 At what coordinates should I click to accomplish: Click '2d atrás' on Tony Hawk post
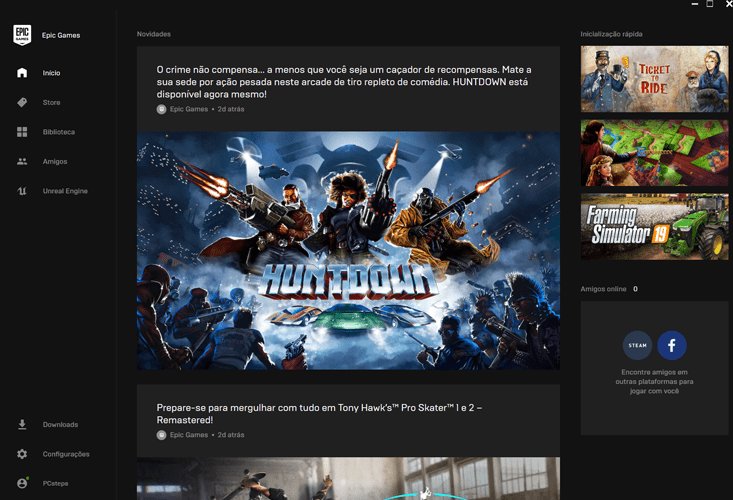231,435
